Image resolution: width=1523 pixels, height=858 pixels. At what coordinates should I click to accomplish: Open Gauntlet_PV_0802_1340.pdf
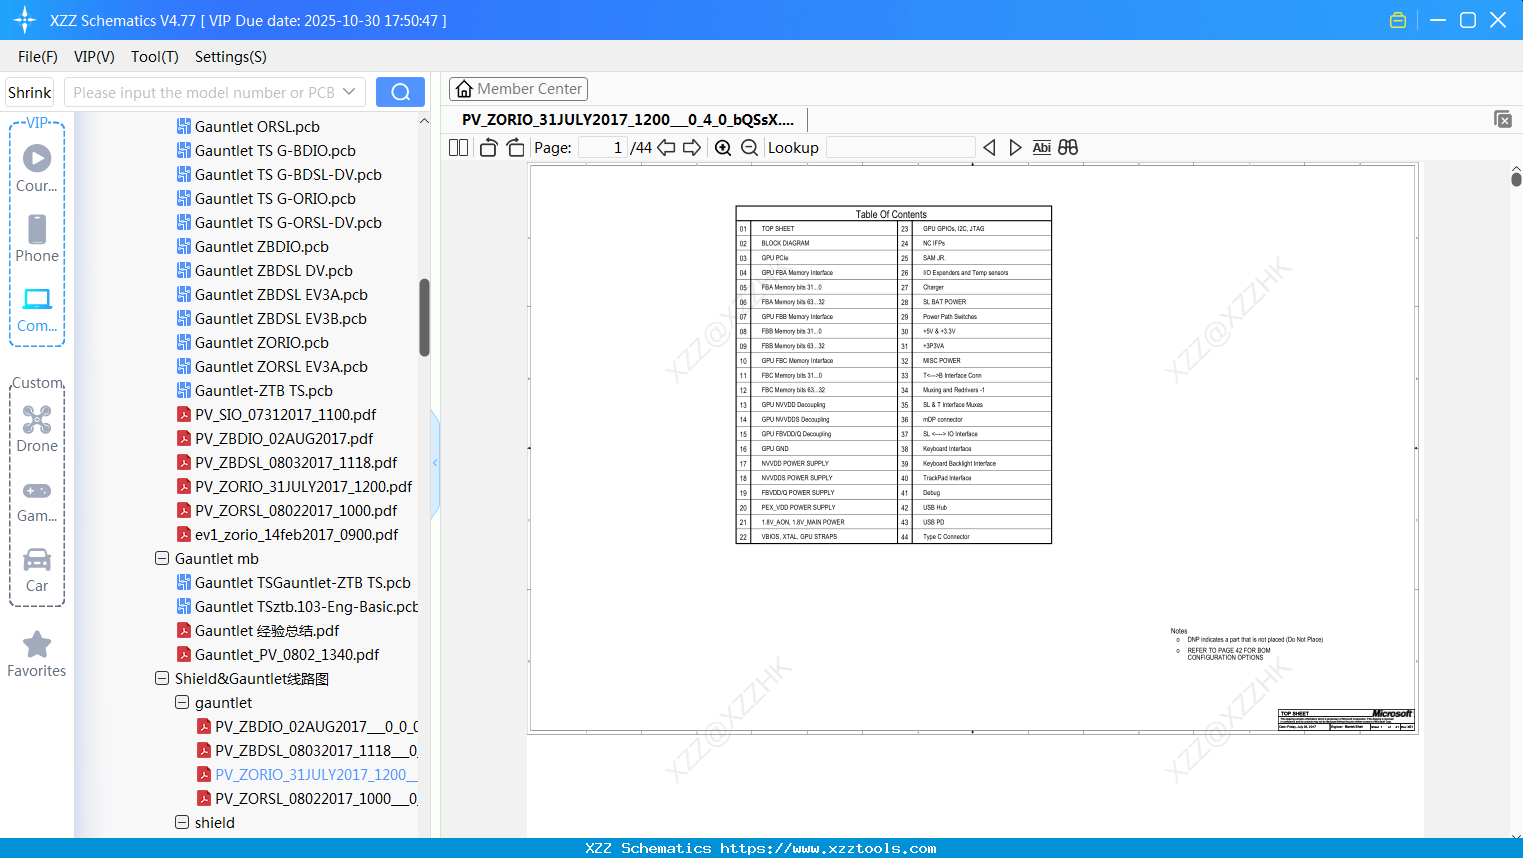coord(286,655)
